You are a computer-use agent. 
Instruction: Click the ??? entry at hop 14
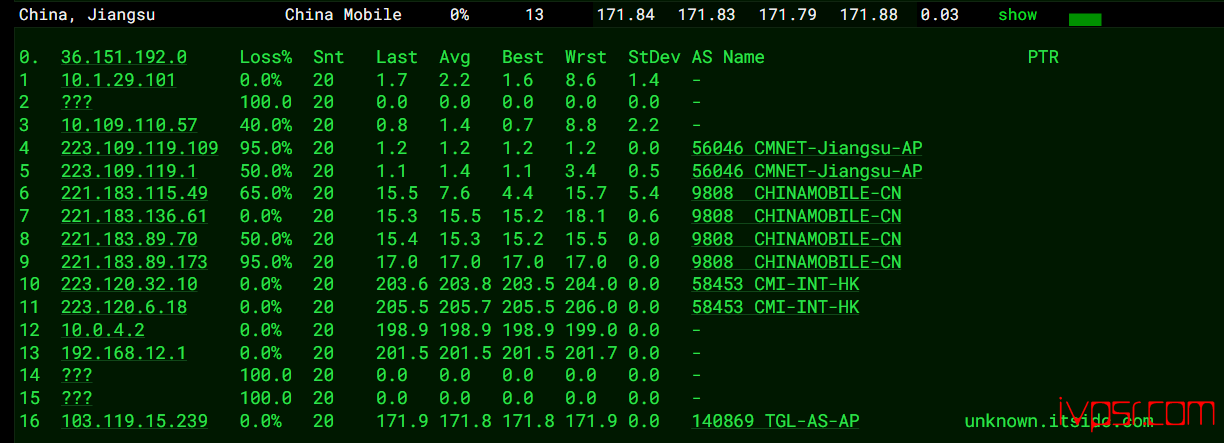click(x=77, y=375)
